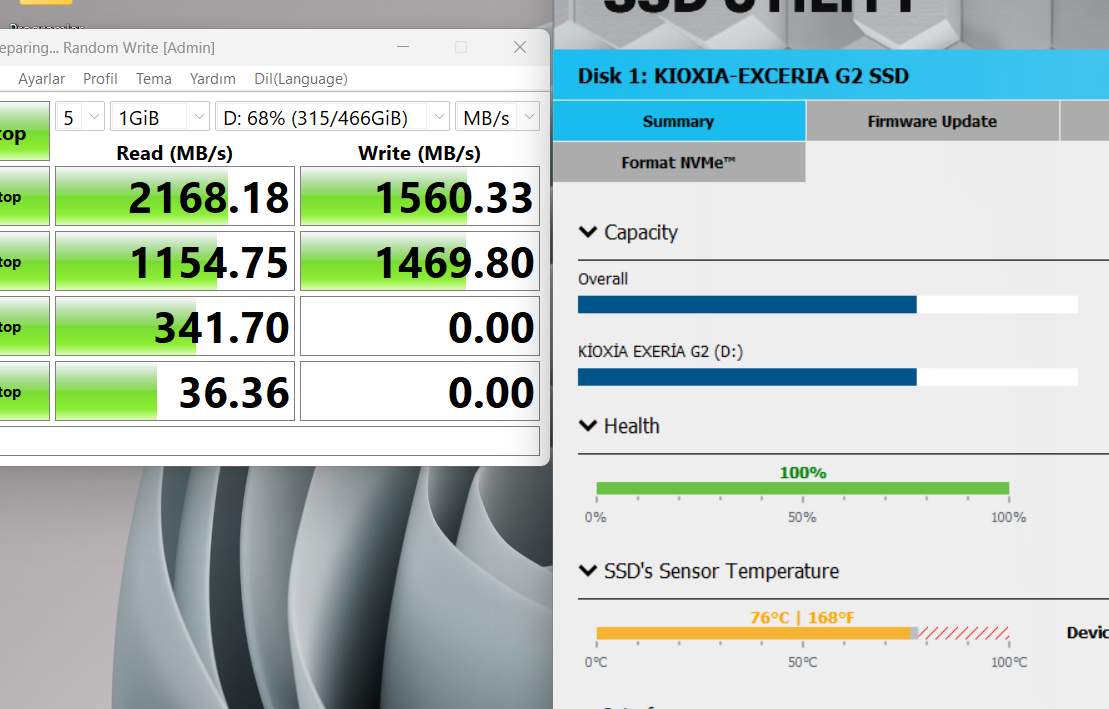This screenshot has width=1109, height=709.
Task: Click Stop button beside 1154.75 row
Action: click(24, 261)
